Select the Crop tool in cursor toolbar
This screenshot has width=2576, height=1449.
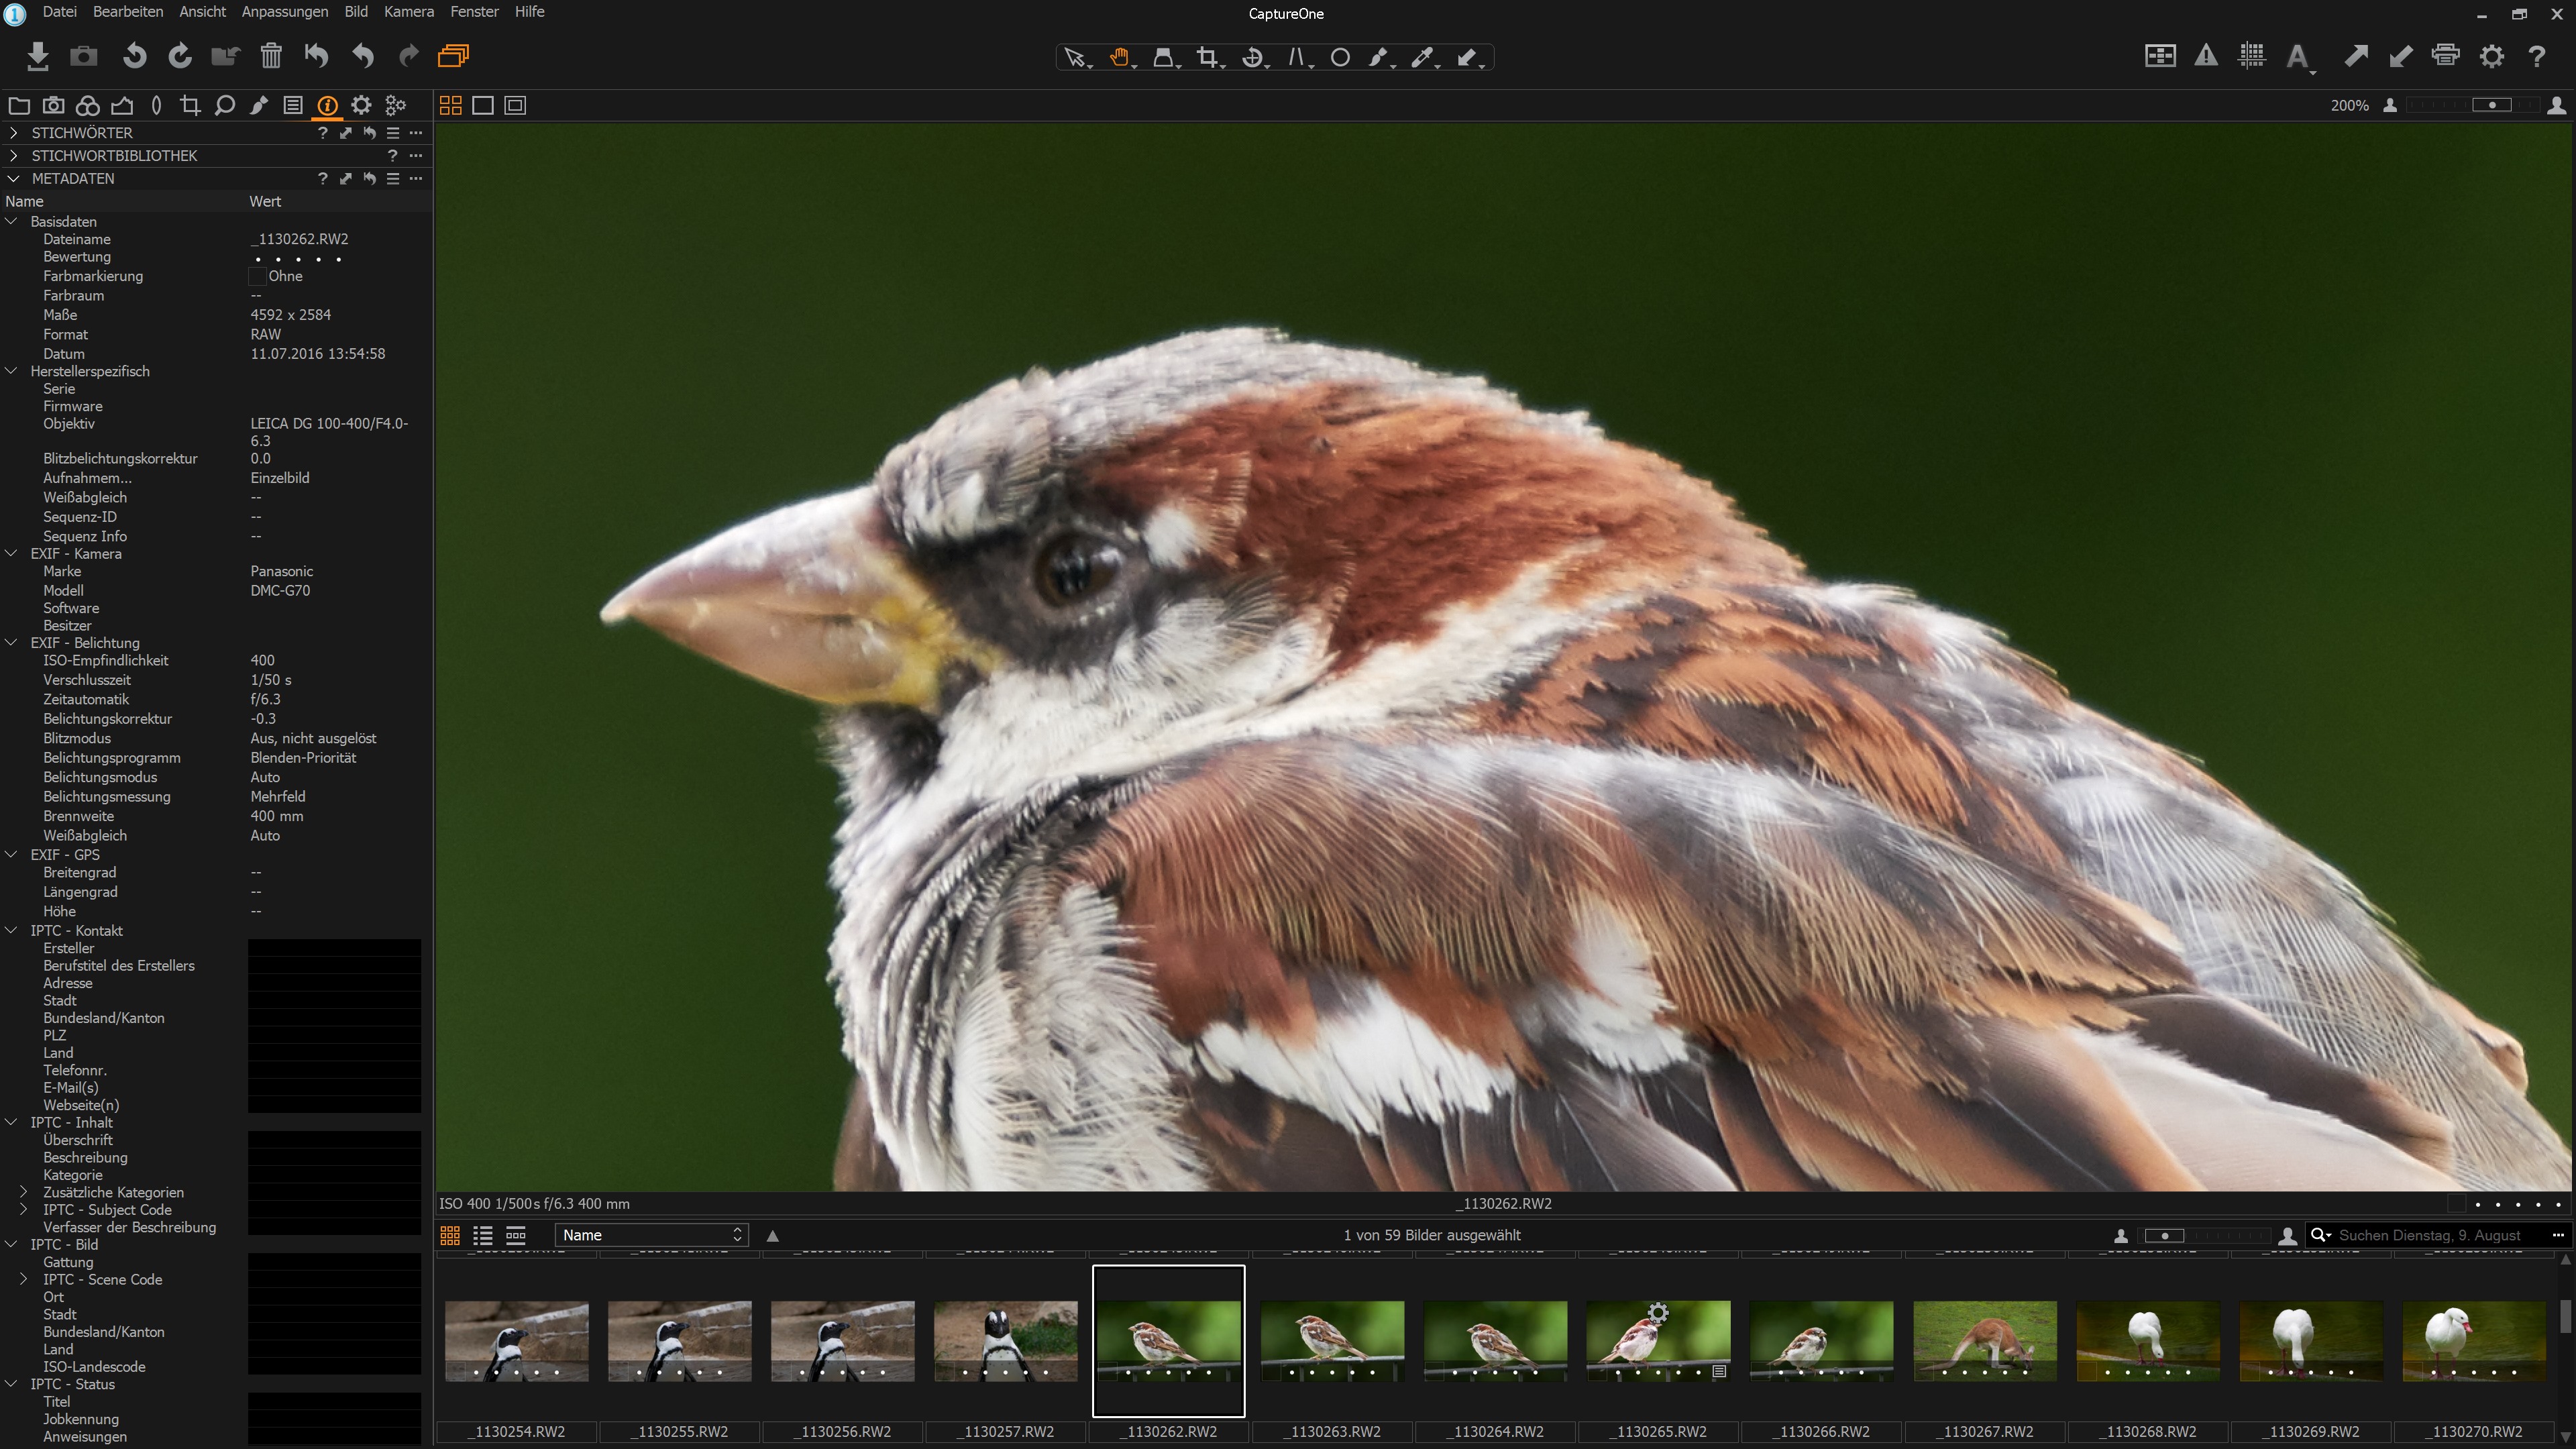(x=1208, y=58)
